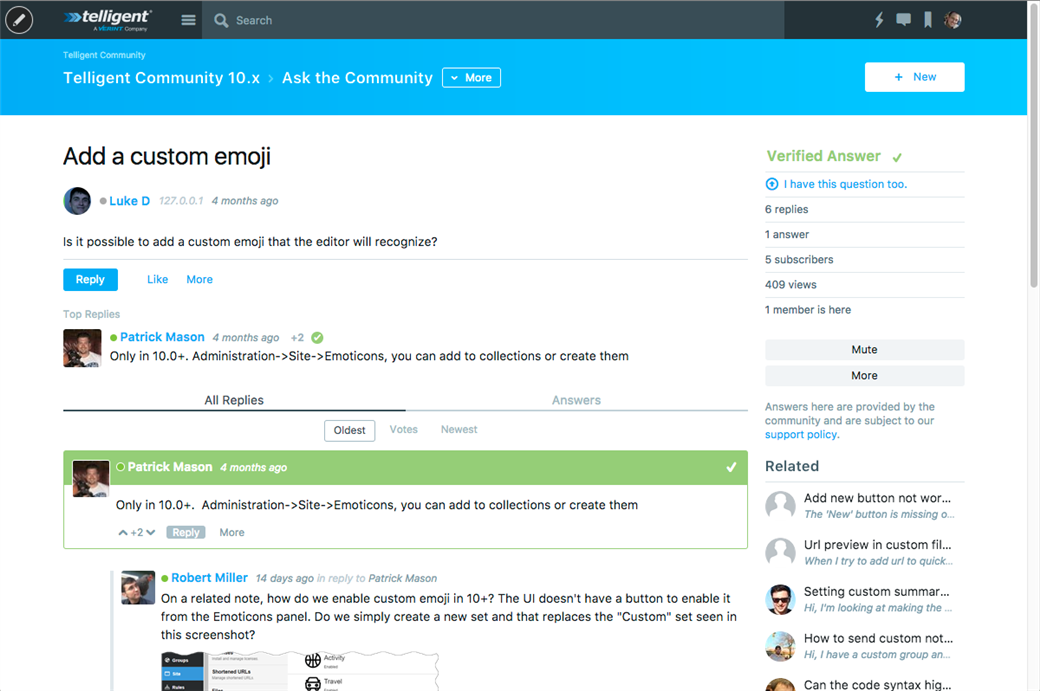Click the 'I have this question too' arrow icon
Viewport: 1040px width, 691px height.
point(771,184)
